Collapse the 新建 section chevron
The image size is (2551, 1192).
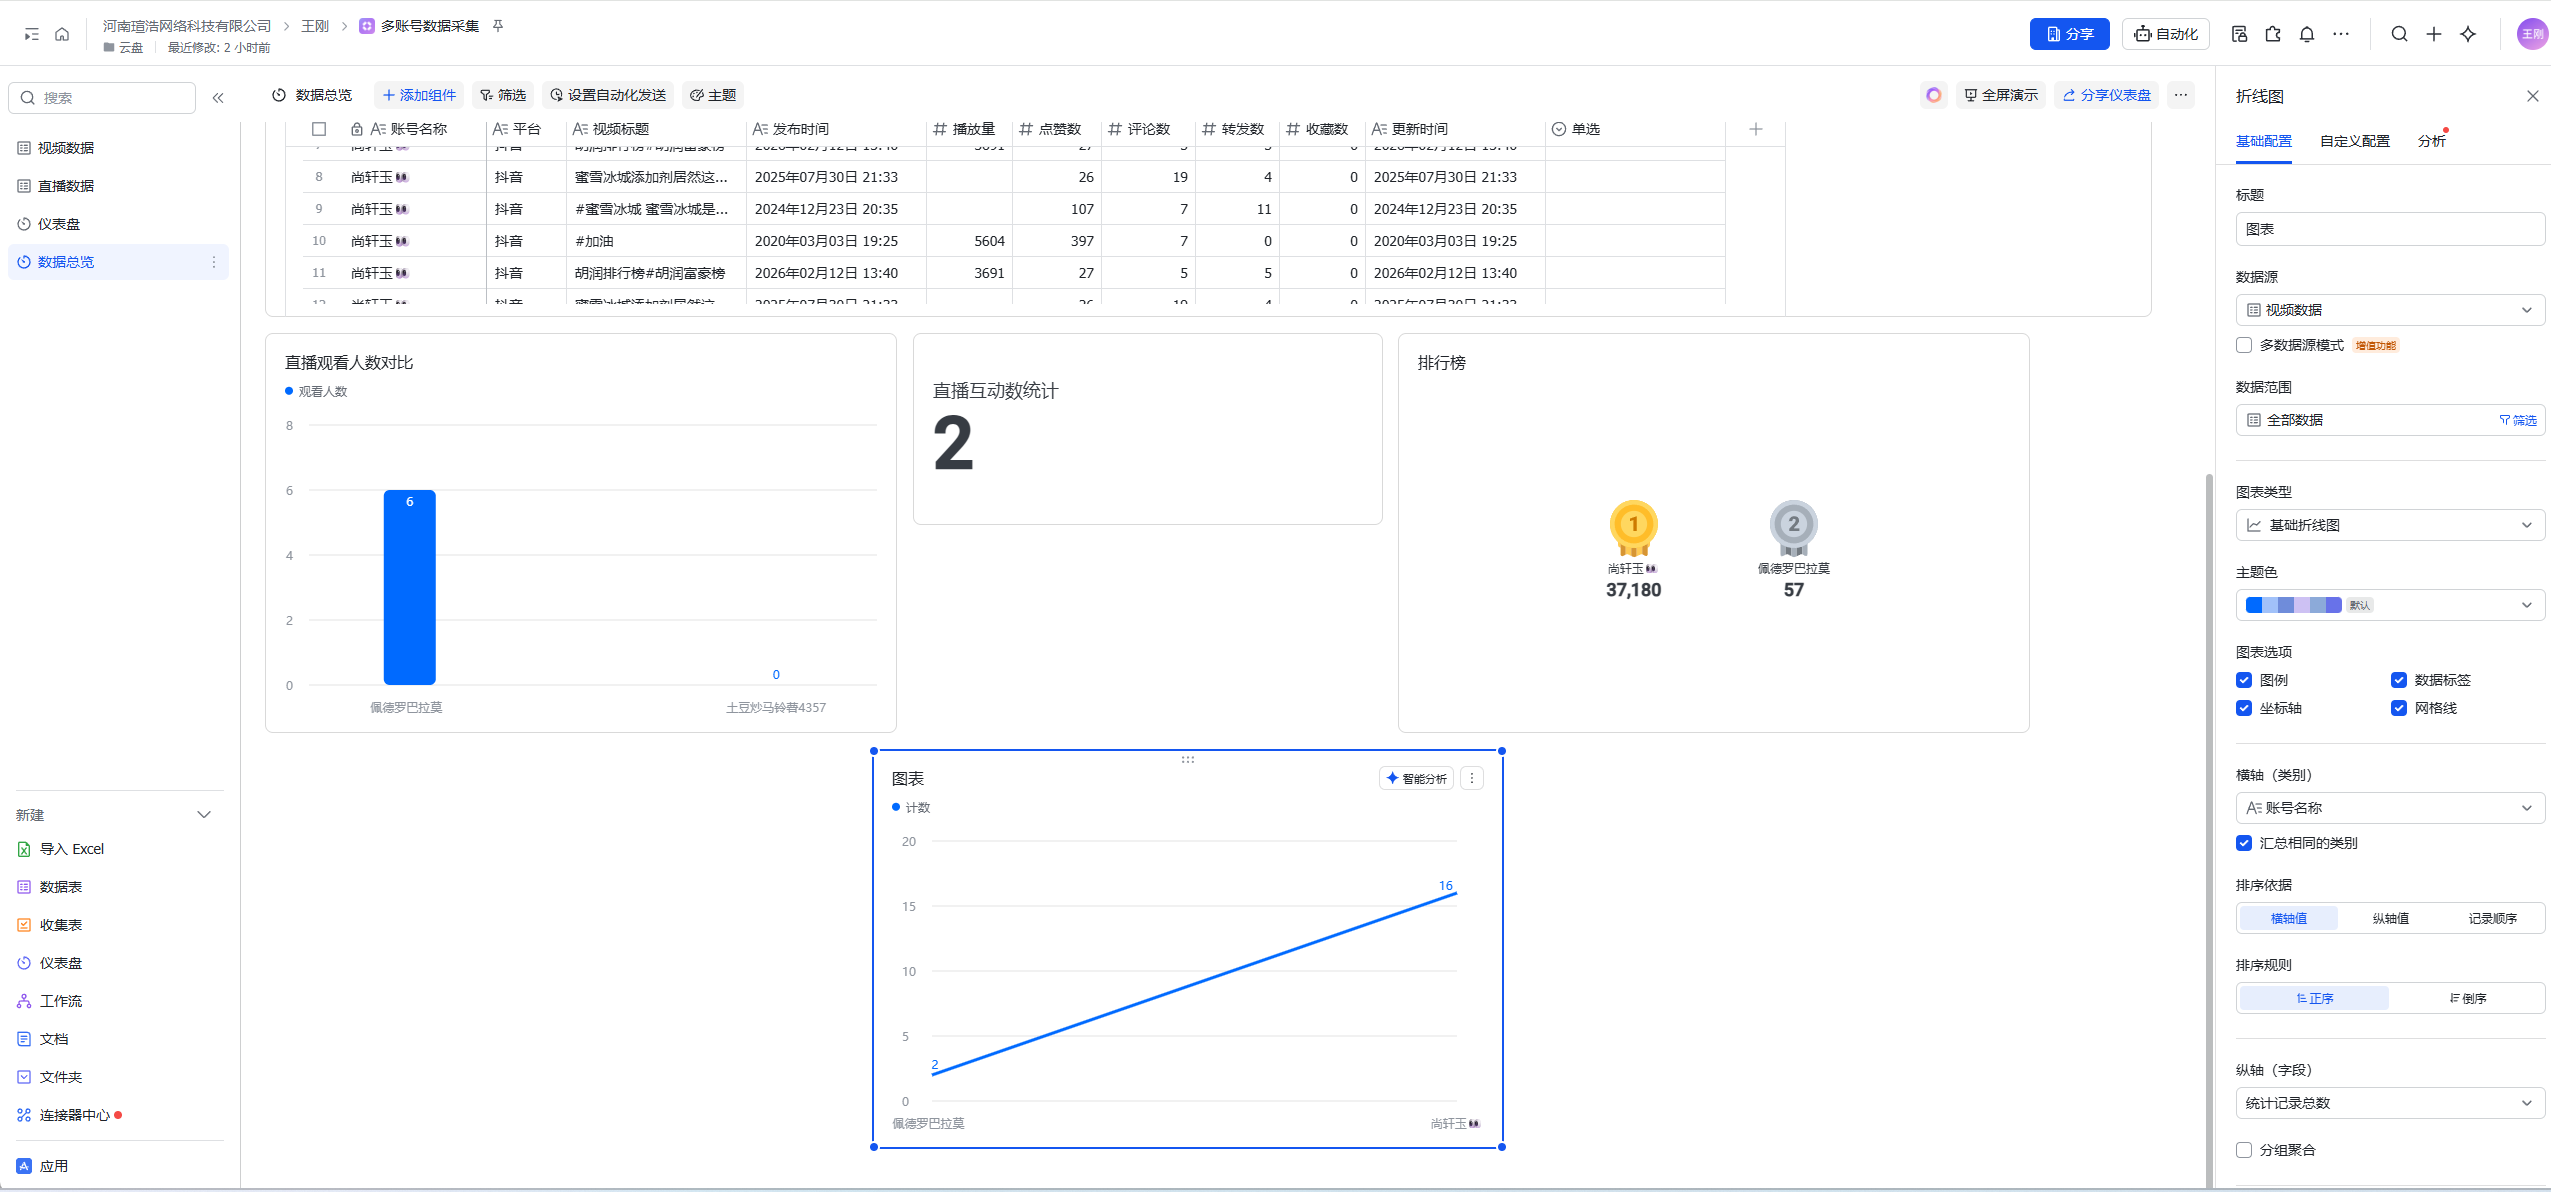click(x=204, y=815)
